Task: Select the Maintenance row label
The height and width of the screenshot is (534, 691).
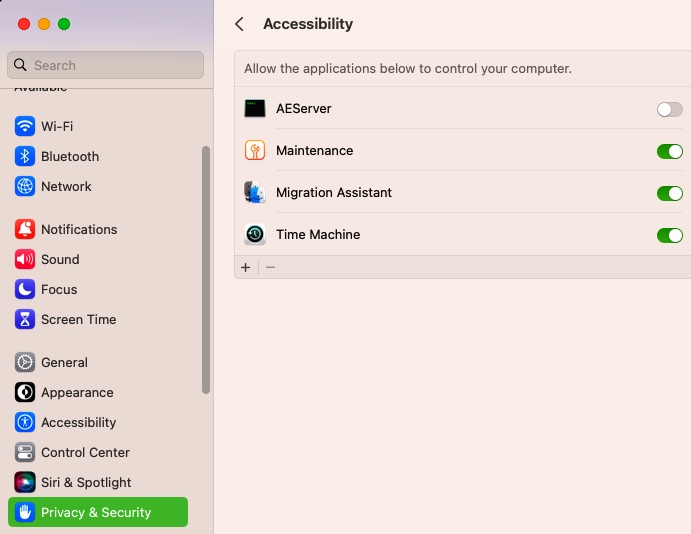Action: pyautogui.click(x=314, y=151)
